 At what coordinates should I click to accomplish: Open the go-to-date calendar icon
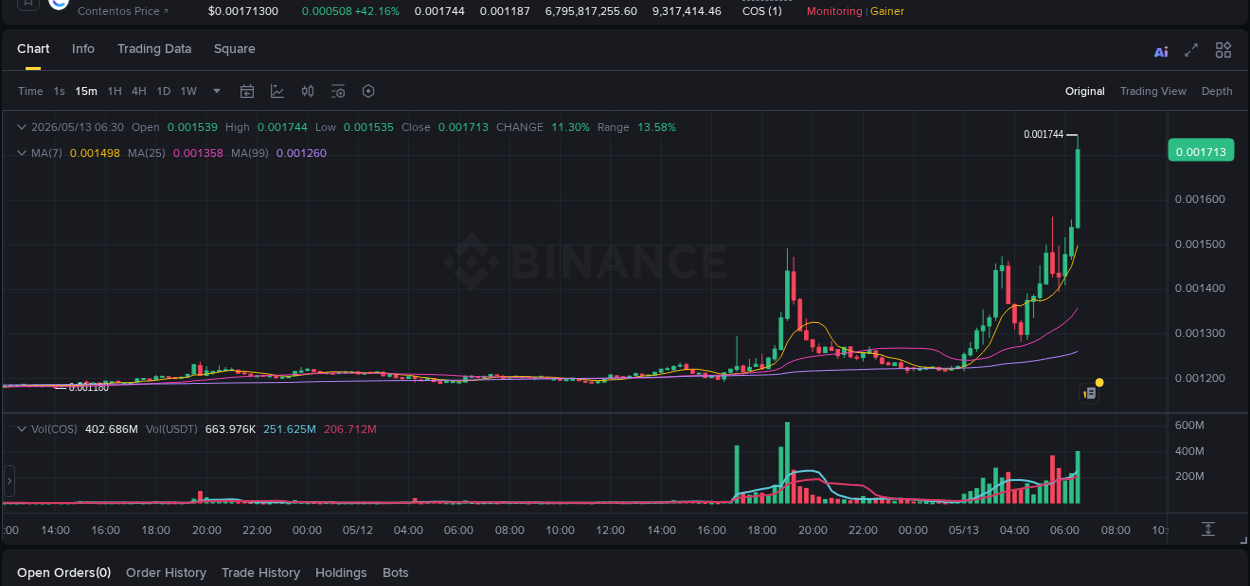click(x=247, y=91)
